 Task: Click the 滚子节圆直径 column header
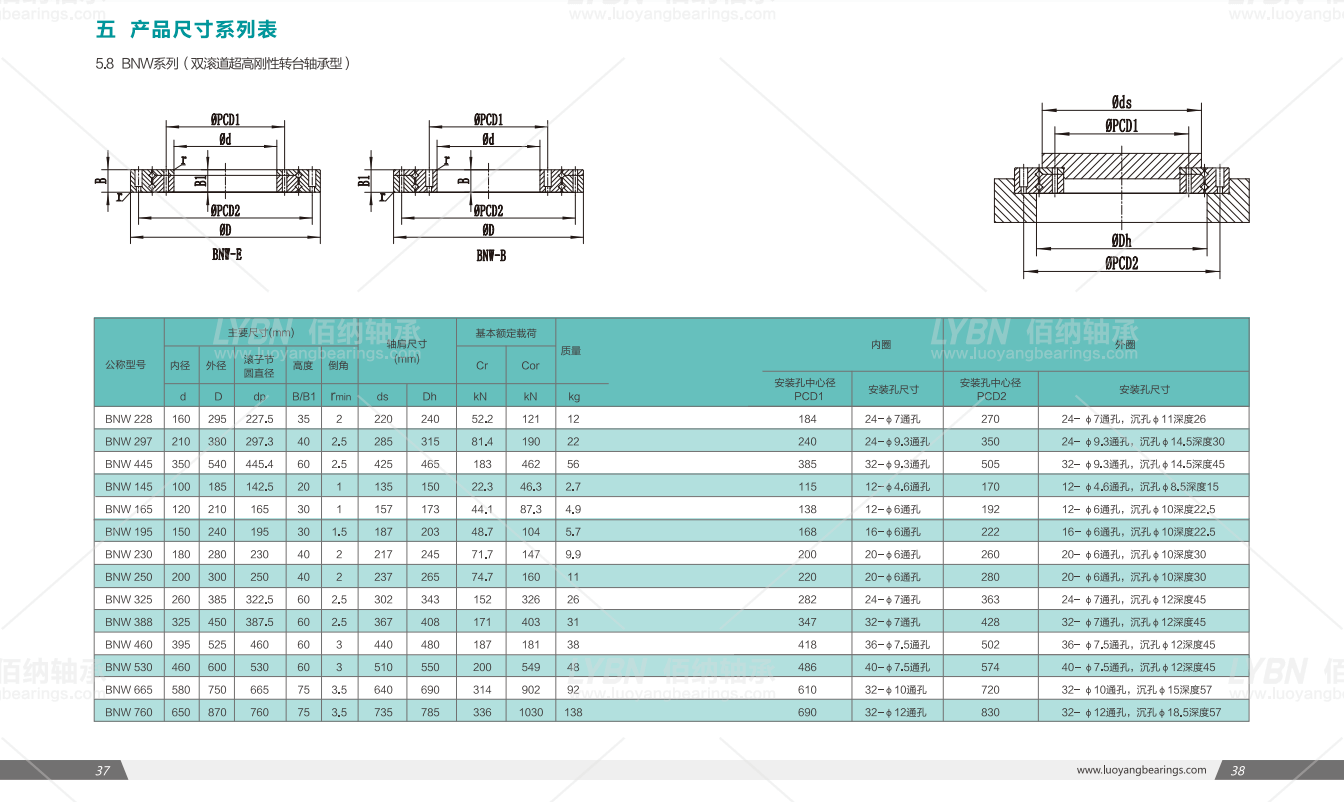tap(260, 365)
